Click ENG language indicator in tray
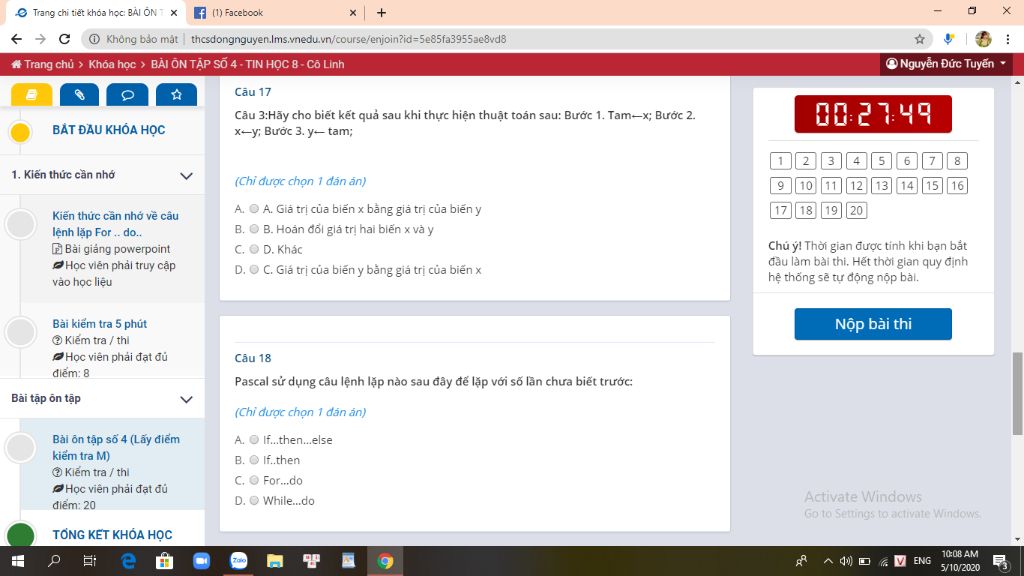This screenshot has height=576, width=1024. pyautogui.click(x=922, y=561)
